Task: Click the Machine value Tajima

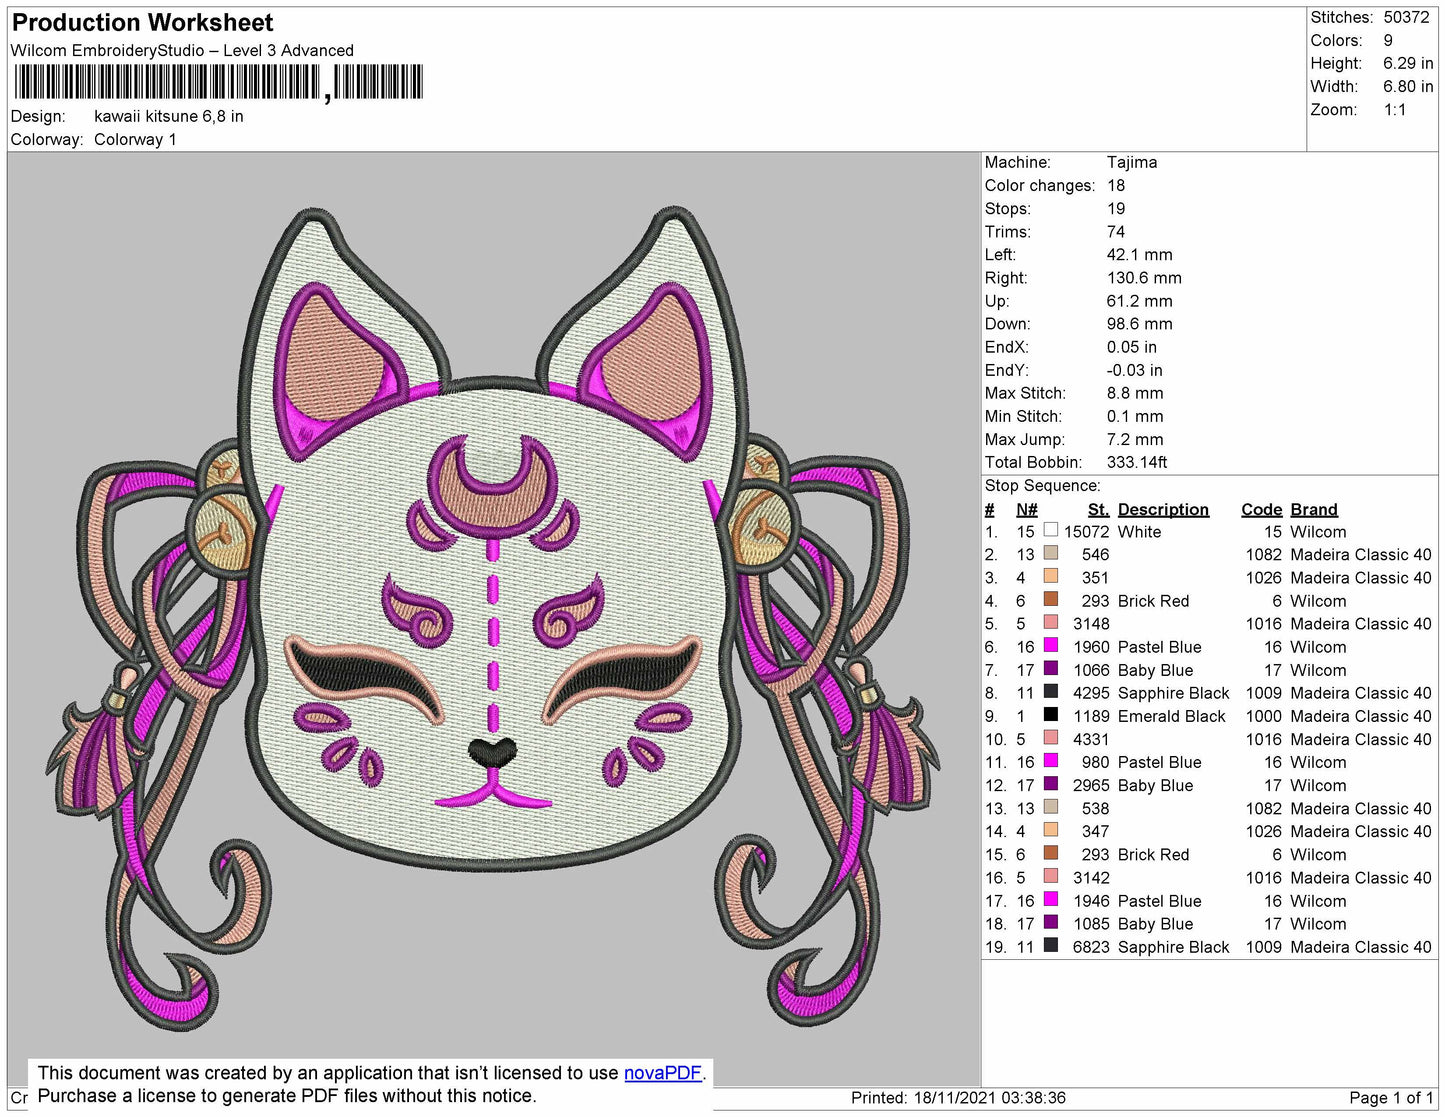Action: [1132, 162]
